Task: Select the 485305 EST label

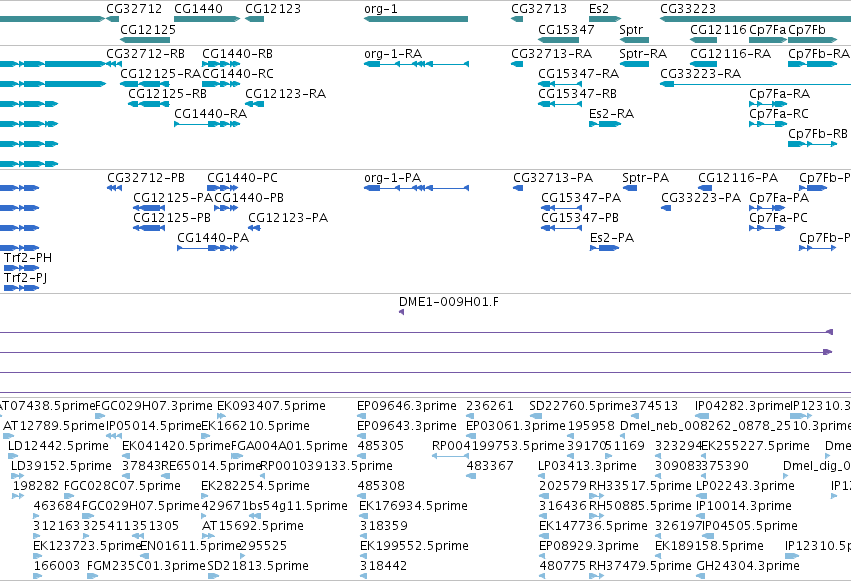Action: coord(380,446)
